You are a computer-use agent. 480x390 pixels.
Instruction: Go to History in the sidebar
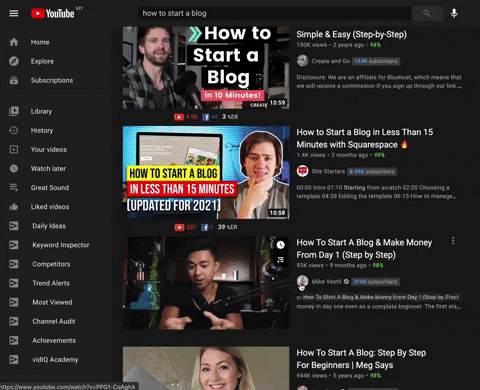tap(42, 130)
